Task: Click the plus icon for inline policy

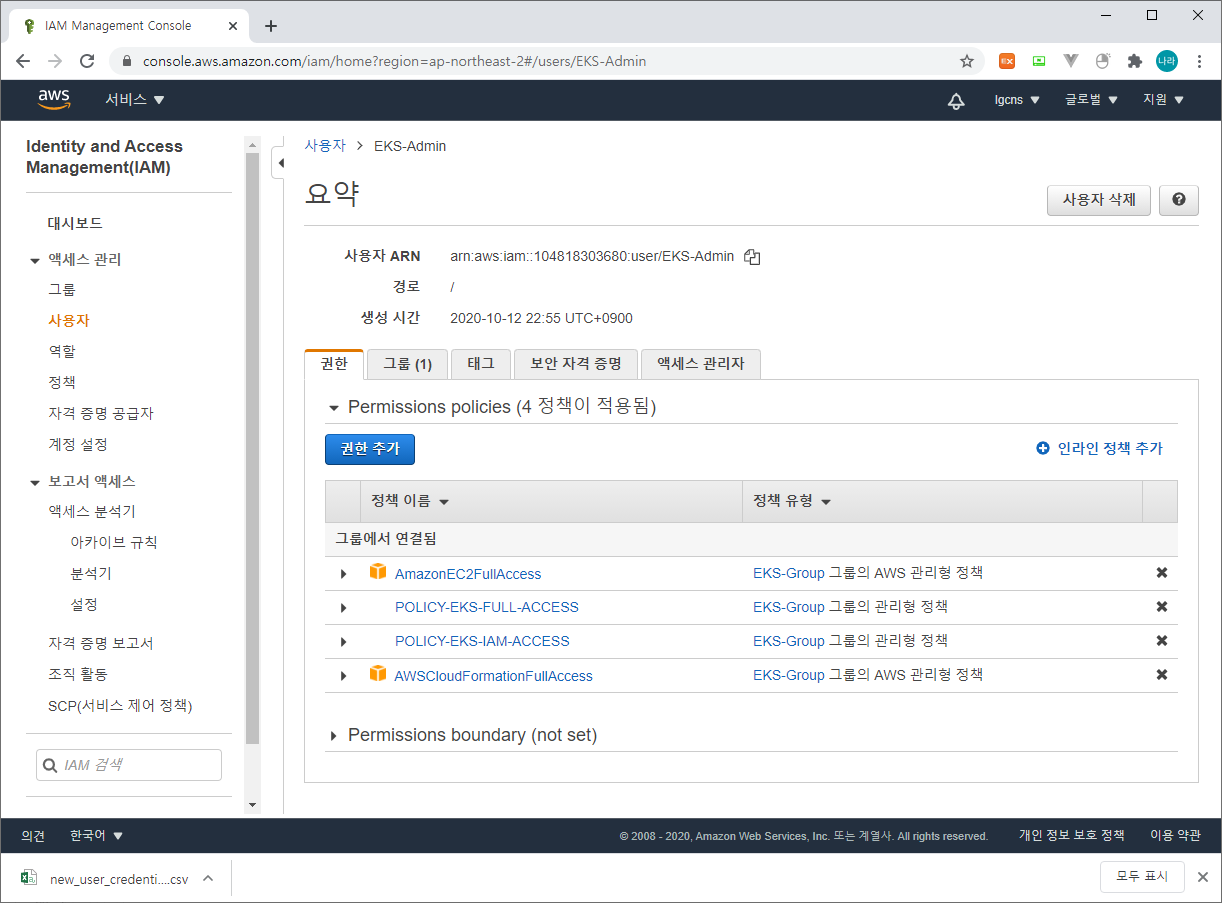Action: tap(1043, 449)
